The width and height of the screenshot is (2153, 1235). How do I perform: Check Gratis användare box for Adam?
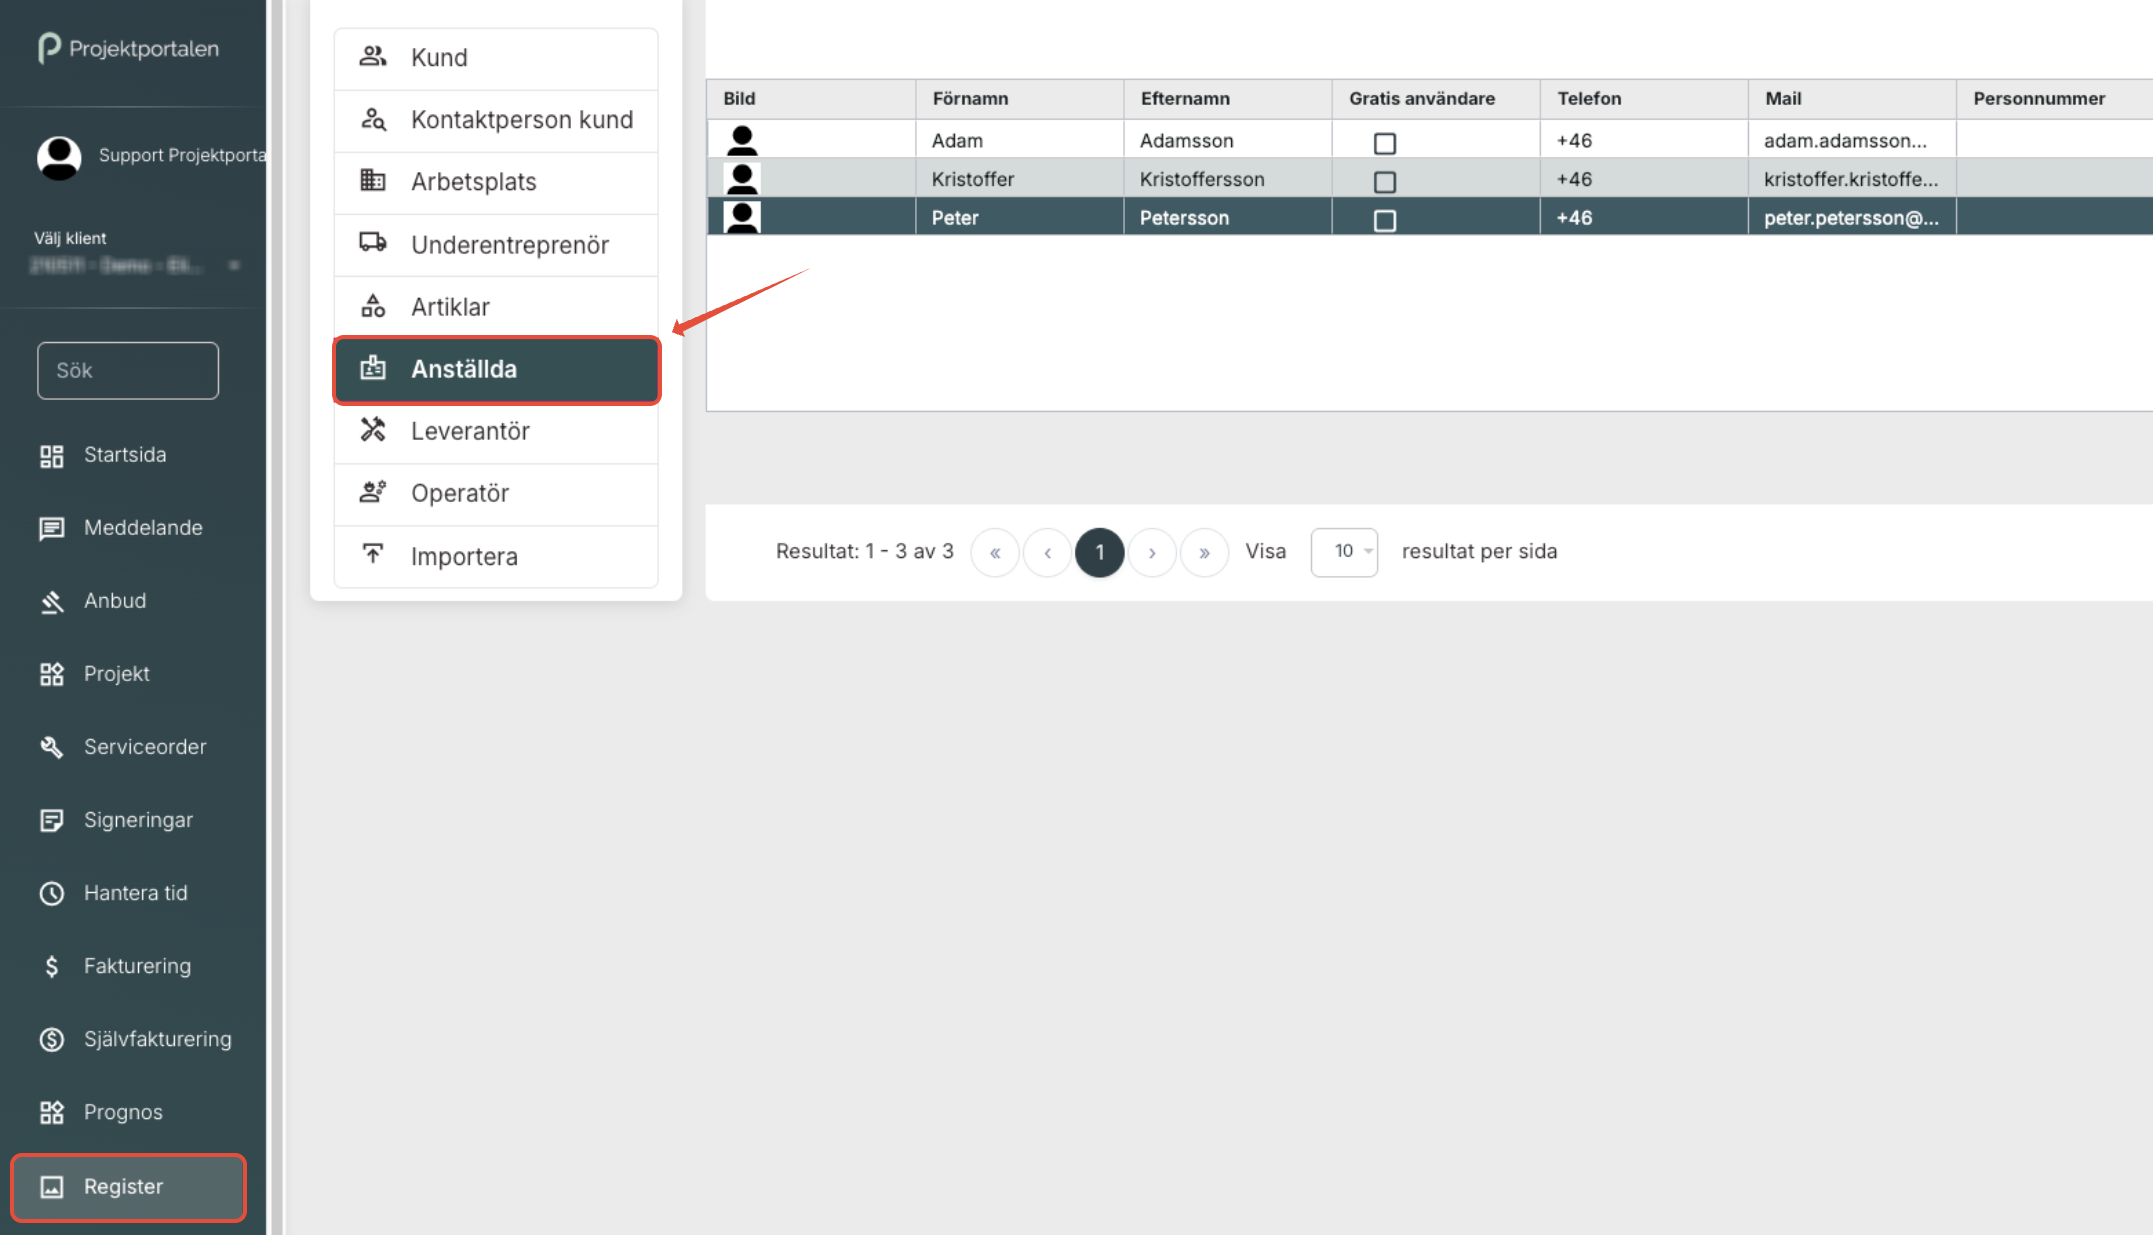click(1384, 143)
